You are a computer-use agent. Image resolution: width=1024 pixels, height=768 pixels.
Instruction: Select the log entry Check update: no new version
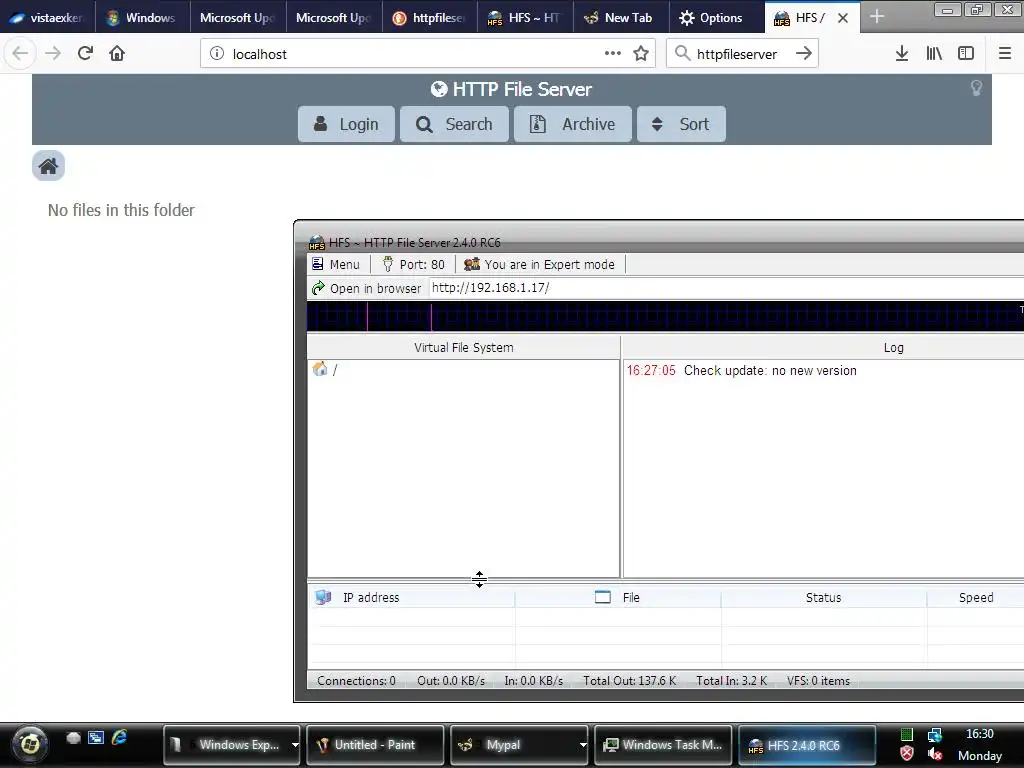point(742,370)
